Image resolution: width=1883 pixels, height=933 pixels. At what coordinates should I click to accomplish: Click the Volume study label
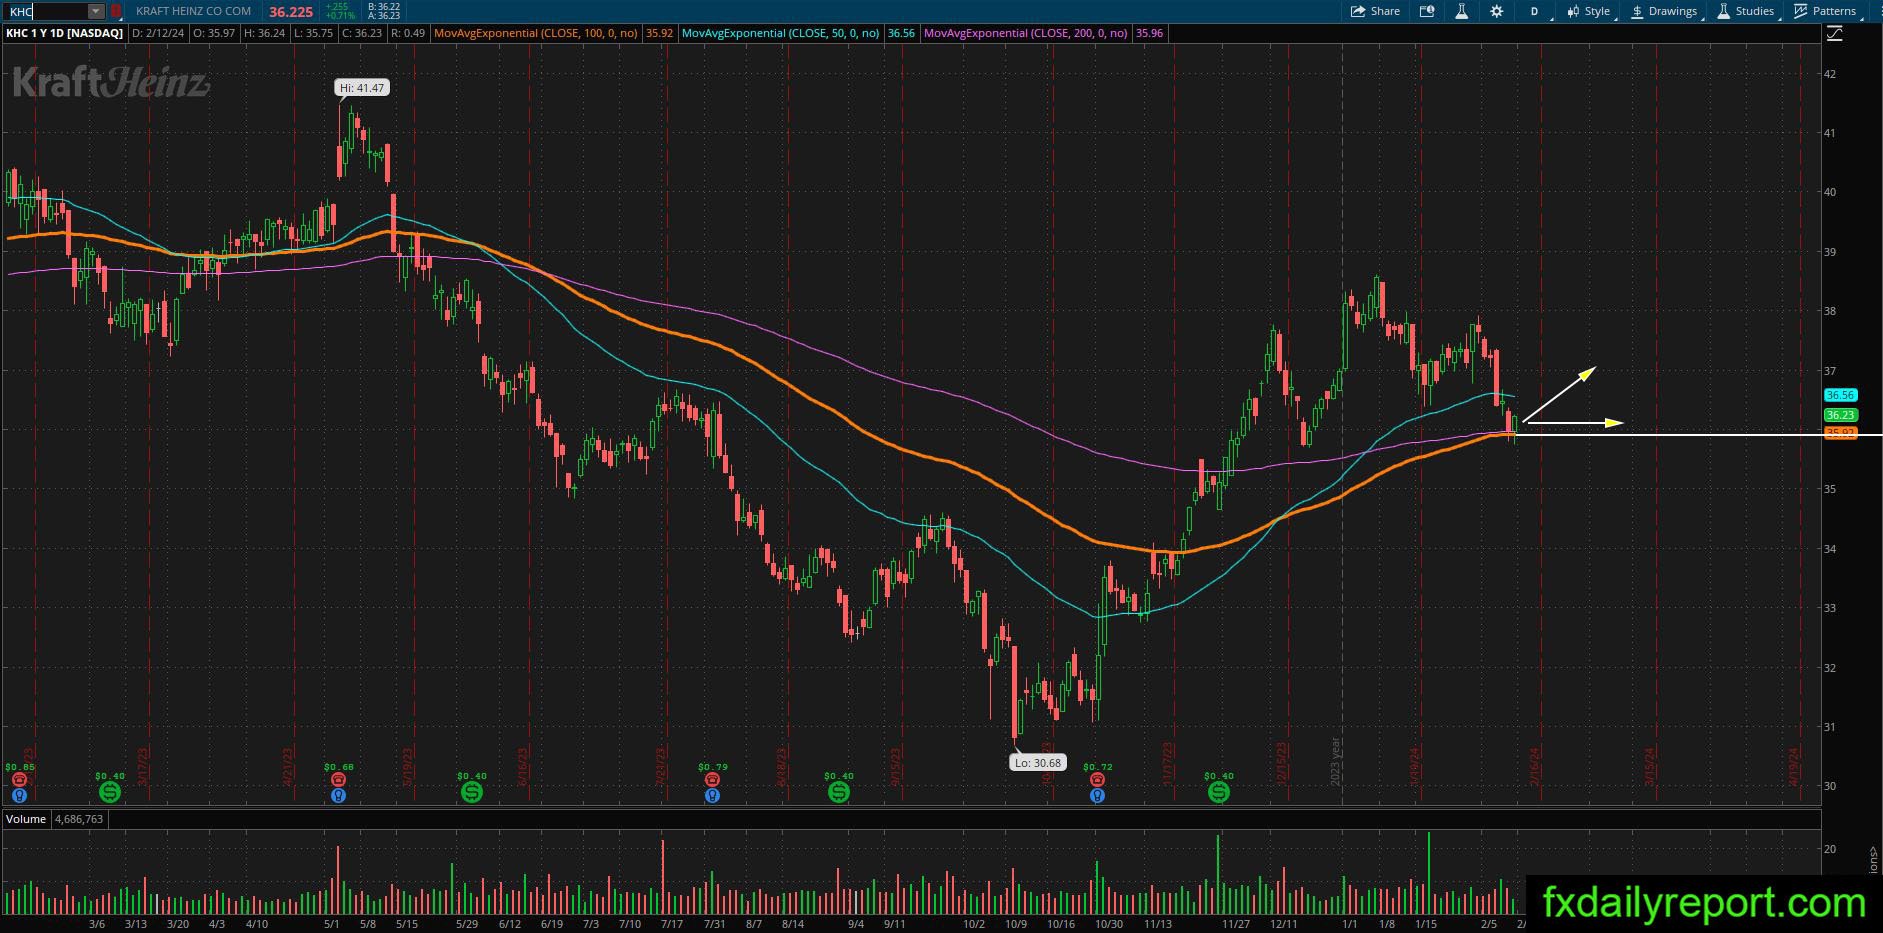click(x=26, y=819)
